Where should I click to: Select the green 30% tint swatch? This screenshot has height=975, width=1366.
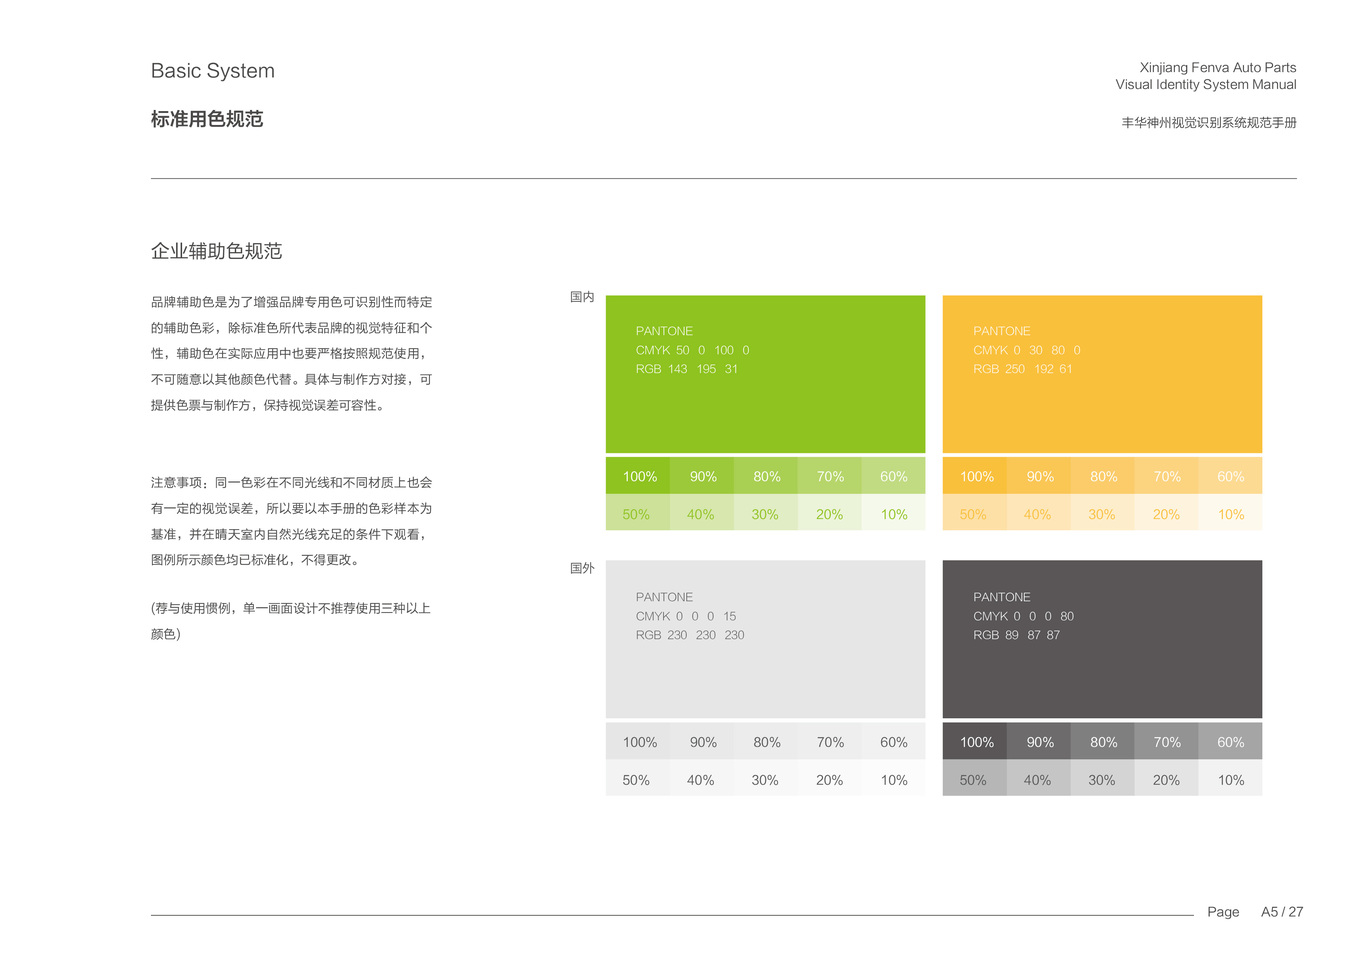click(766, 513)
